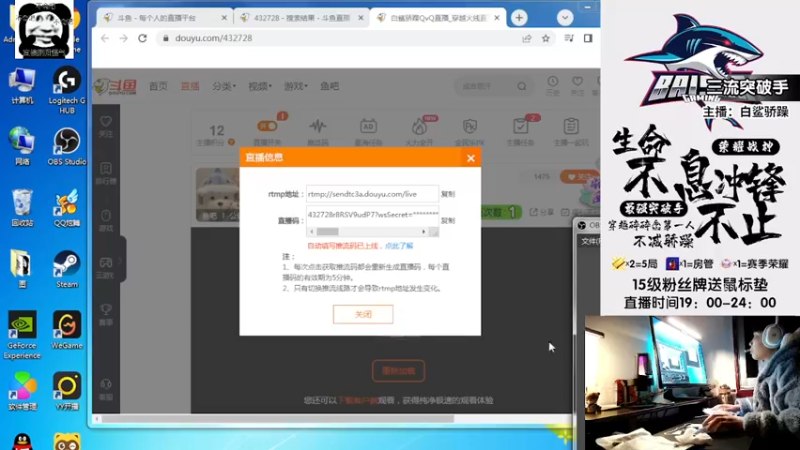The image size is (800, 450).
Task: Open the 星海任务 AD icon
Action: [x=368, y=132]
